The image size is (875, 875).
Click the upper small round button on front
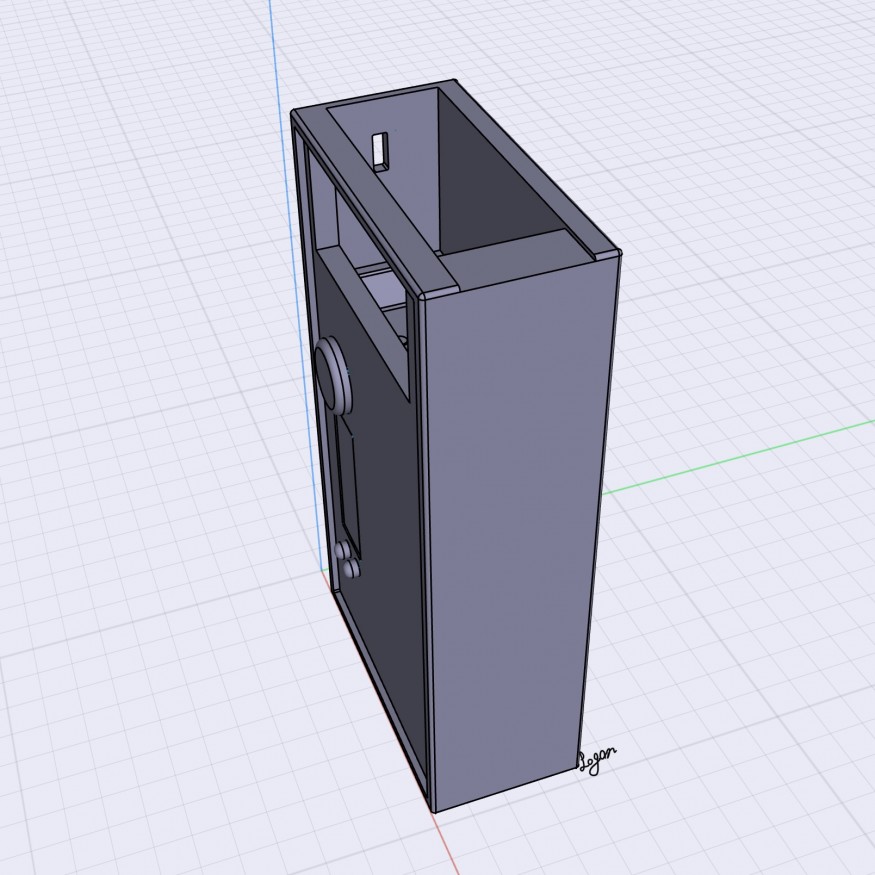(x=343, y=551)
